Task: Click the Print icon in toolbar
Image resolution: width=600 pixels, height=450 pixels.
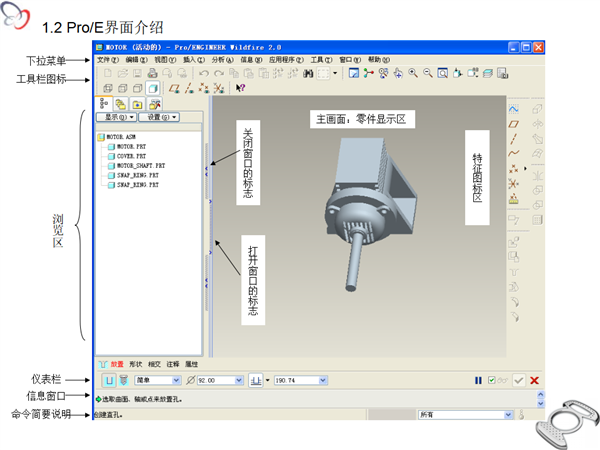Action: pyautogui.click(x=152, y=73)
